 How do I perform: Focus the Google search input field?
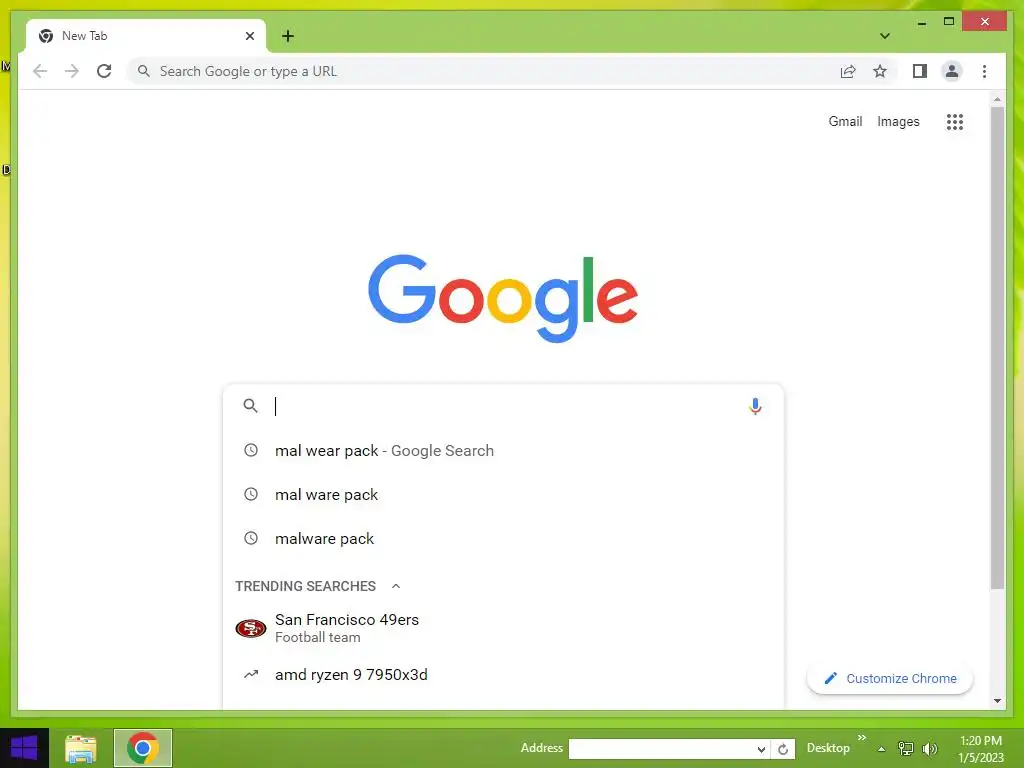pos(503,406)
